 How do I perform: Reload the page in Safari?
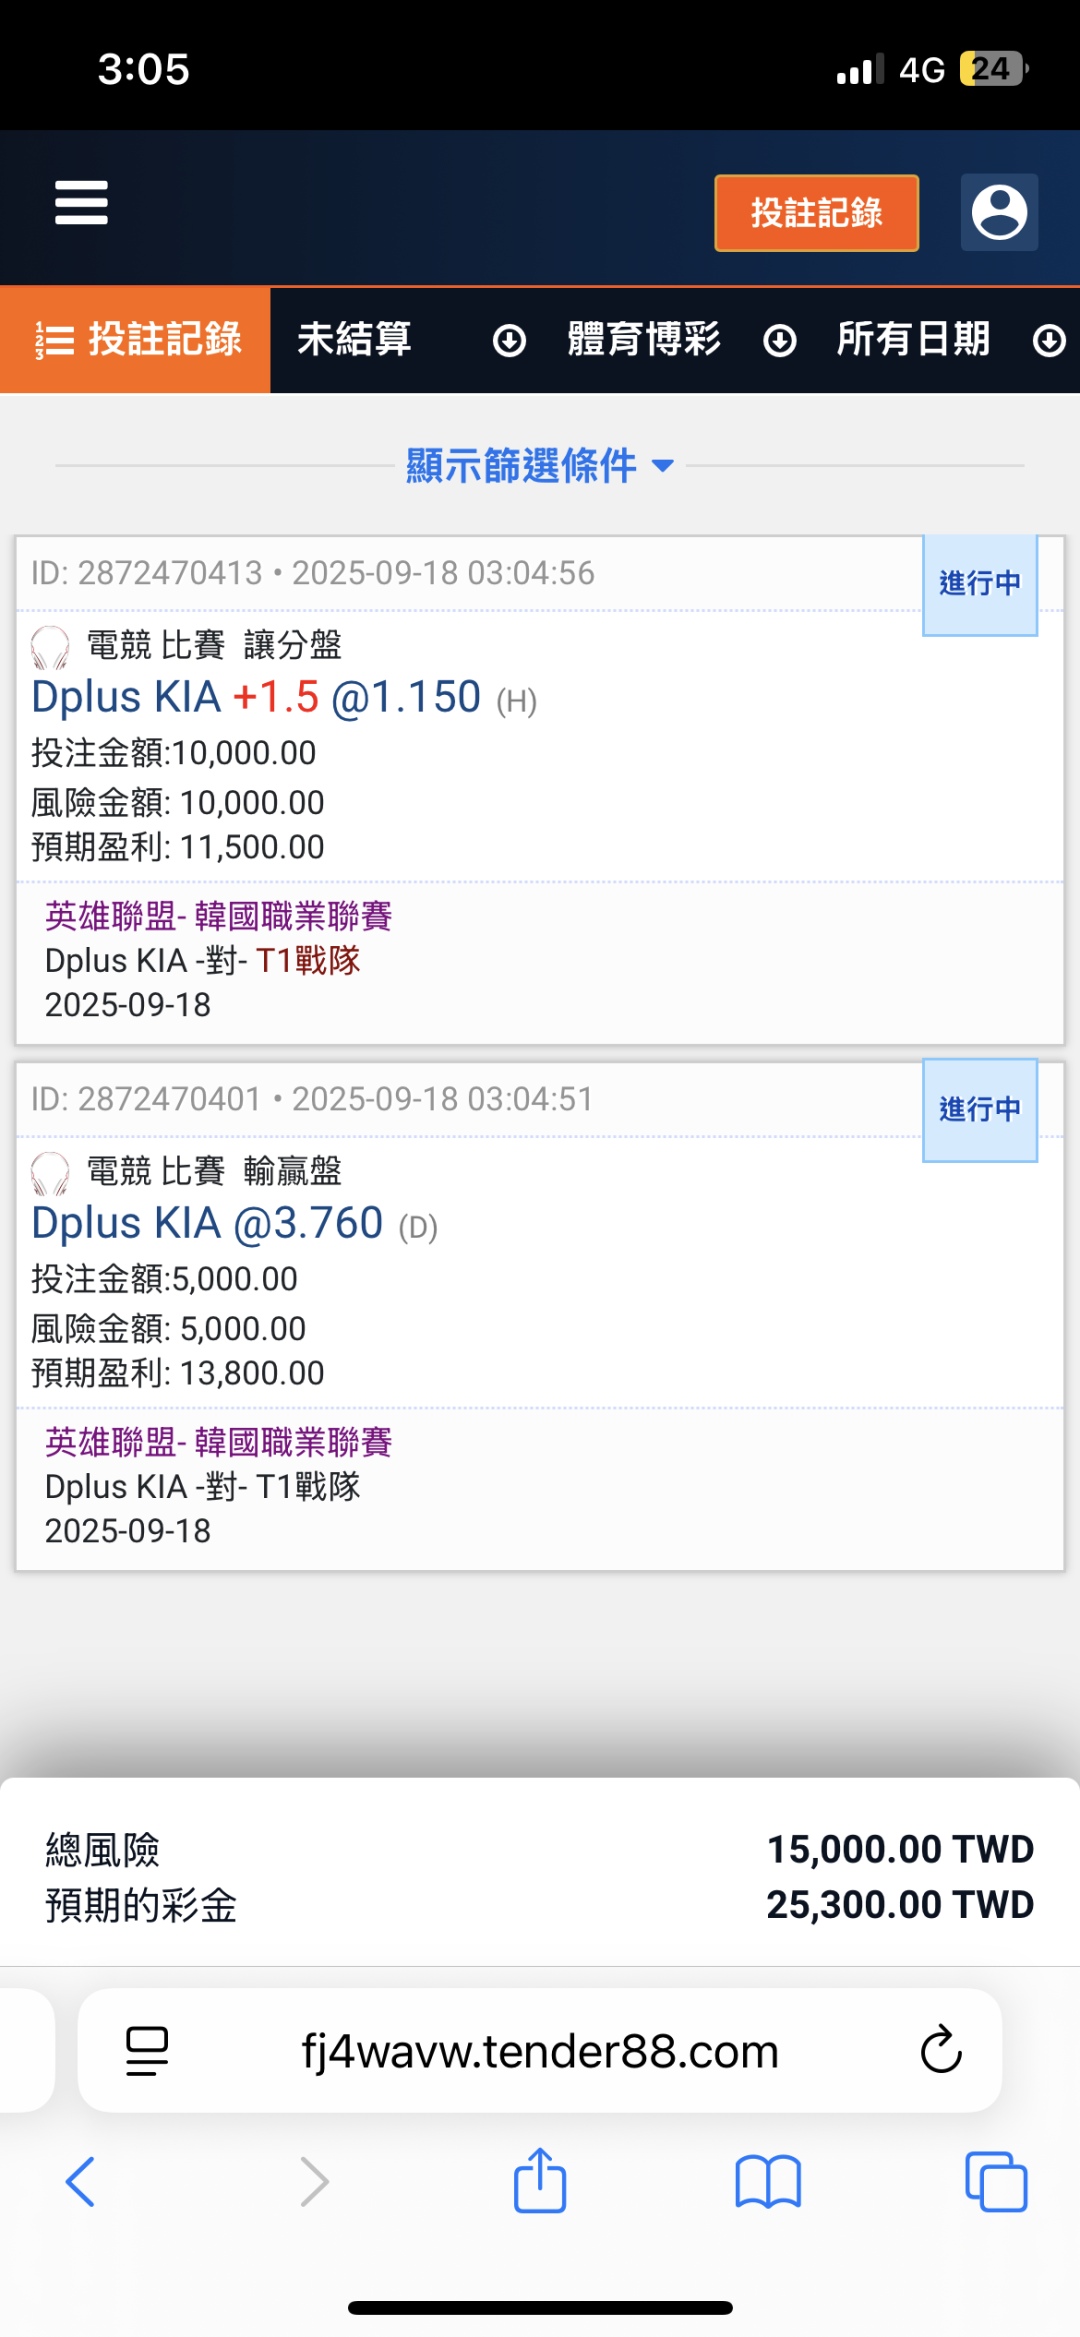coord(940,2050)
